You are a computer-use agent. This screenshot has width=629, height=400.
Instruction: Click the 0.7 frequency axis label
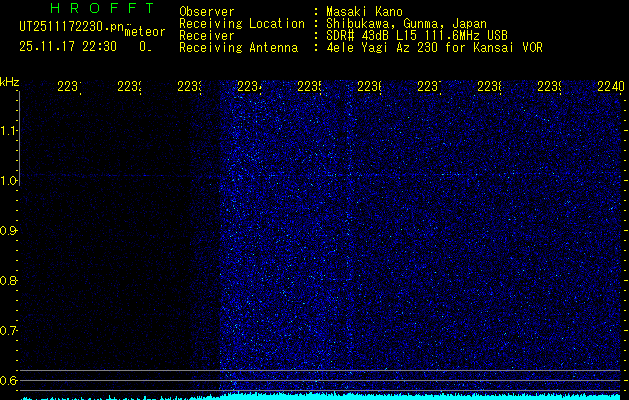click(8, 331)
